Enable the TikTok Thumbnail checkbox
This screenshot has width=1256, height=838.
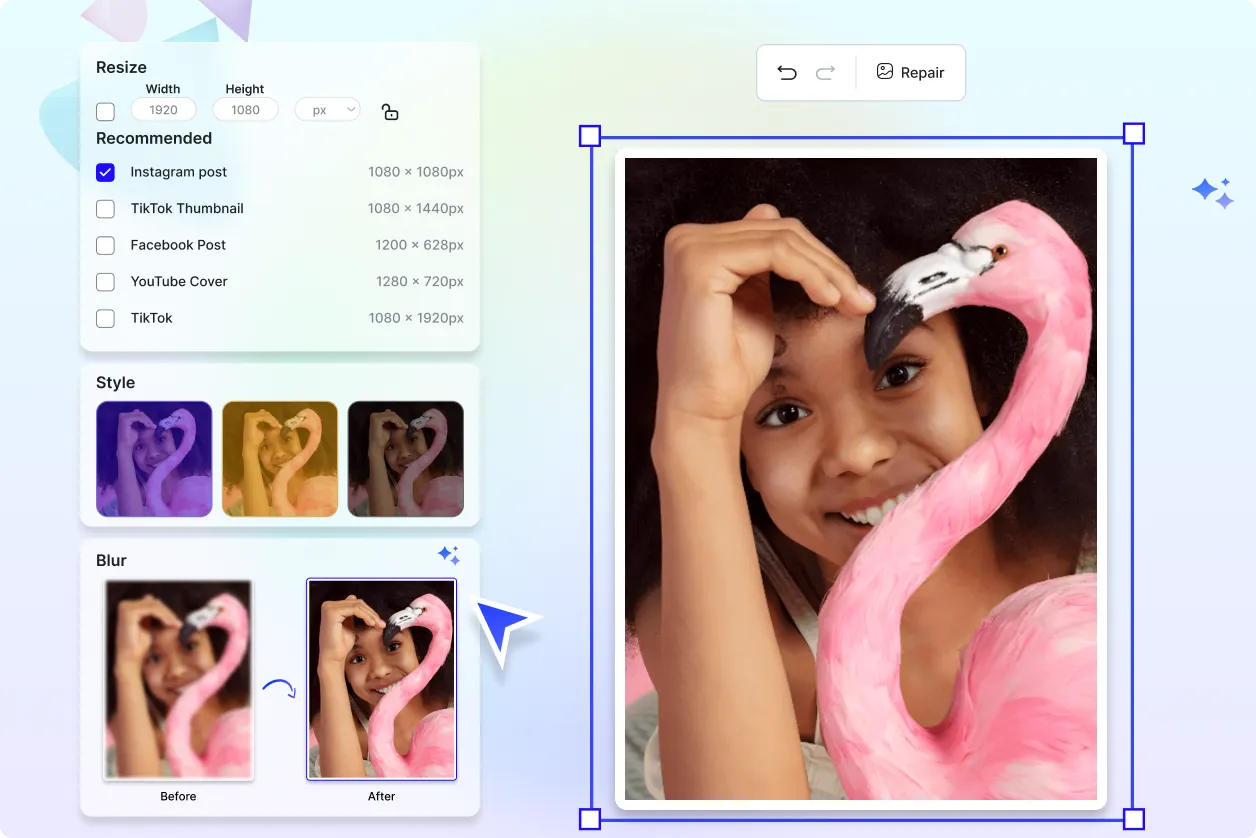click(105, 209)
